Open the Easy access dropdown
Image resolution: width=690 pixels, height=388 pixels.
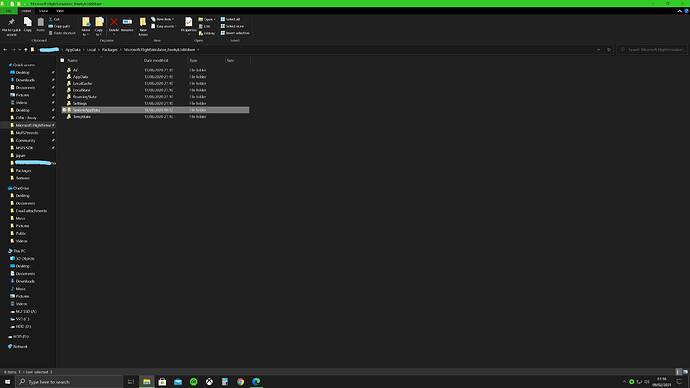[164, 26]
